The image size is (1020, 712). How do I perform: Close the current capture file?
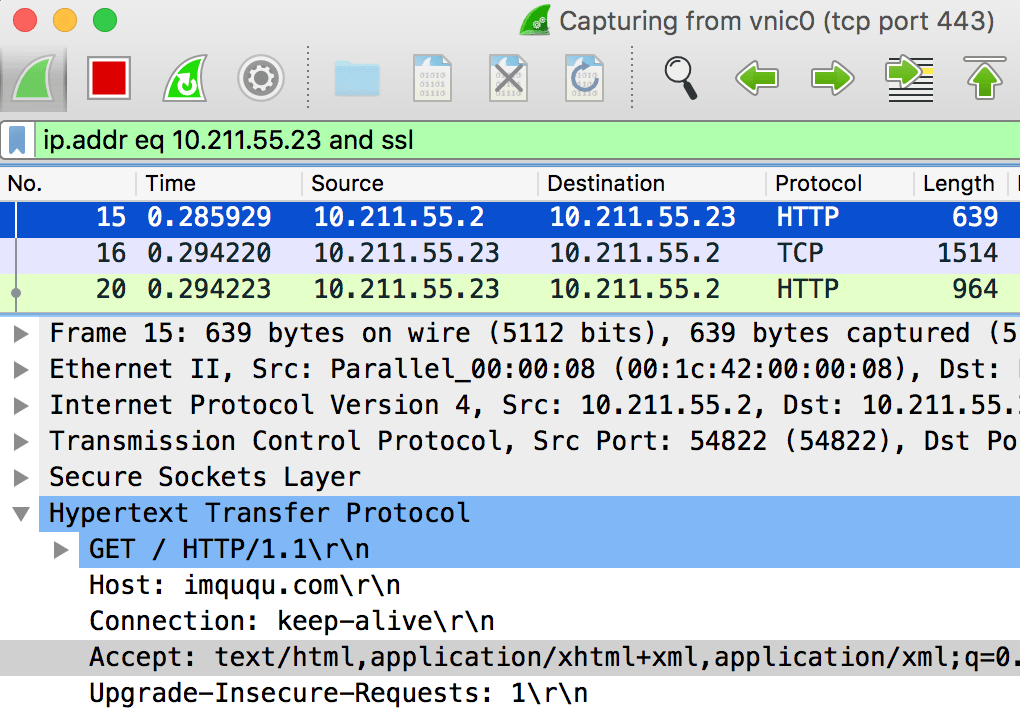coord(508,78)
